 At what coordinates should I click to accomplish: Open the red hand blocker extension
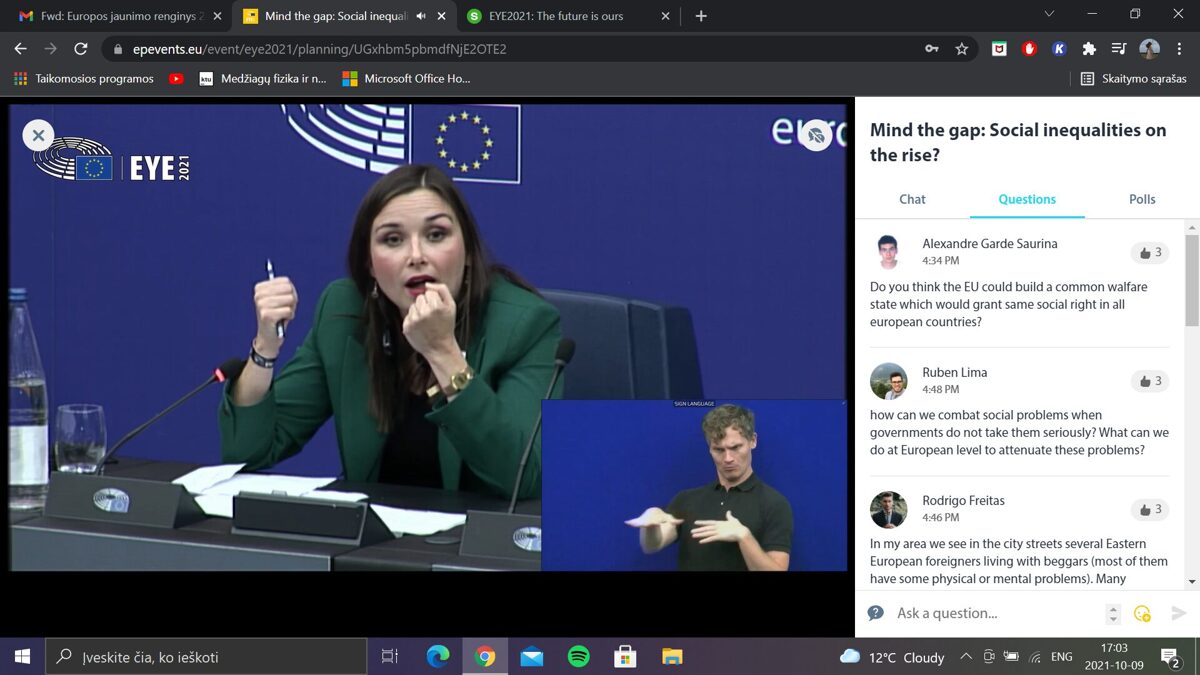coord(1029,48)
